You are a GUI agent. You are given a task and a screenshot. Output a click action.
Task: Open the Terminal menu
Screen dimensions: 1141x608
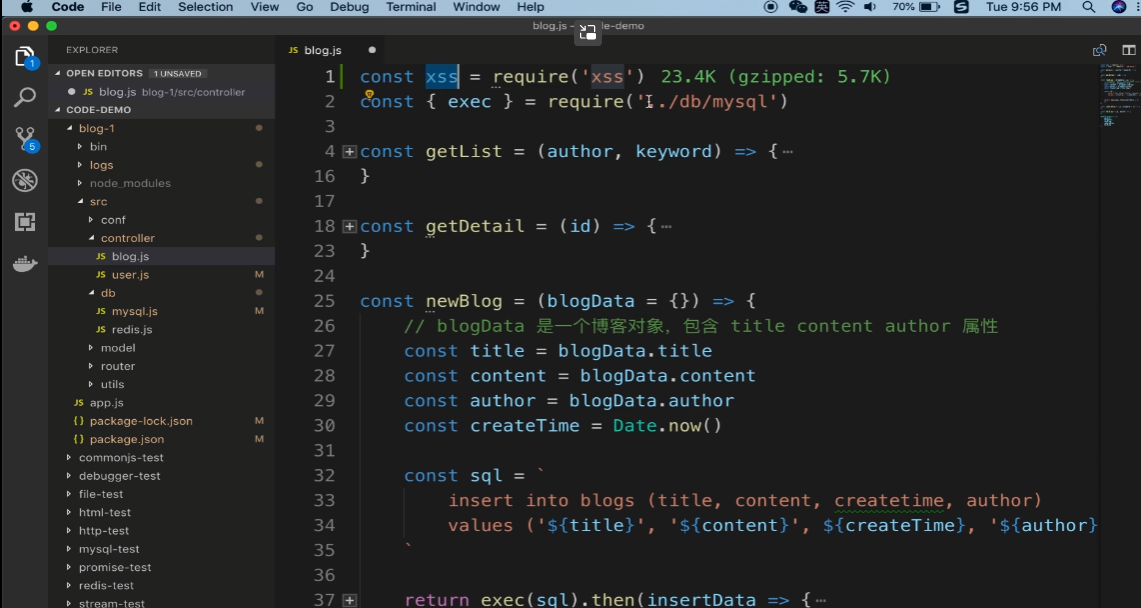coord(411,7)
